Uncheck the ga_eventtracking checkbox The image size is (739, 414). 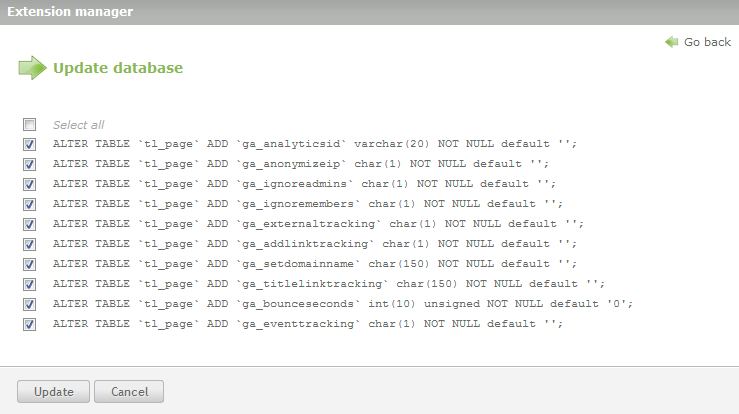[30, 324]
